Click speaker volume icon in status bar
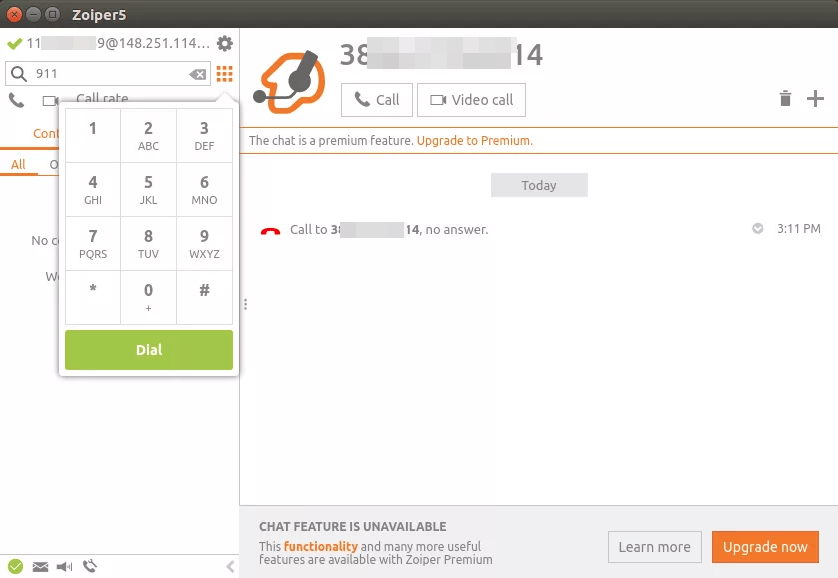The image size is (838, 578). coord(64,567)
